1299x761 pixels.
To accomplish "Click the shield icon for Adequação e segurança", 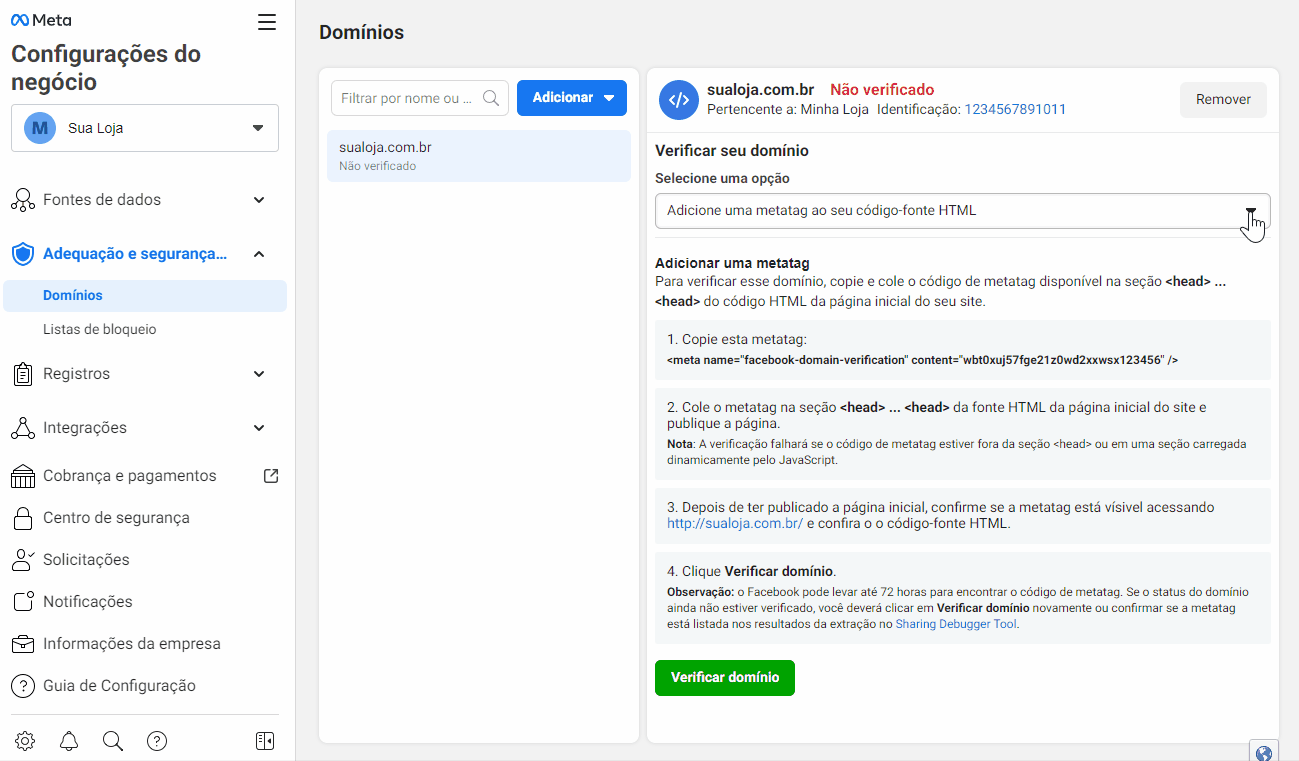I will (x=22, y=254).
